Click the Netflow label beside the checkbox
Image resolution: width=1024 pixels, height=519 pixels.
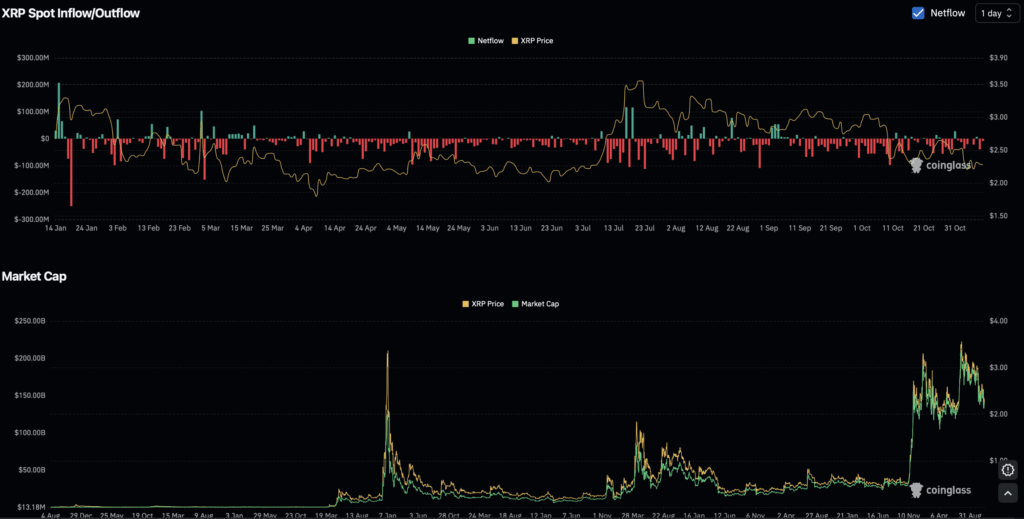(x=948, y=13)
